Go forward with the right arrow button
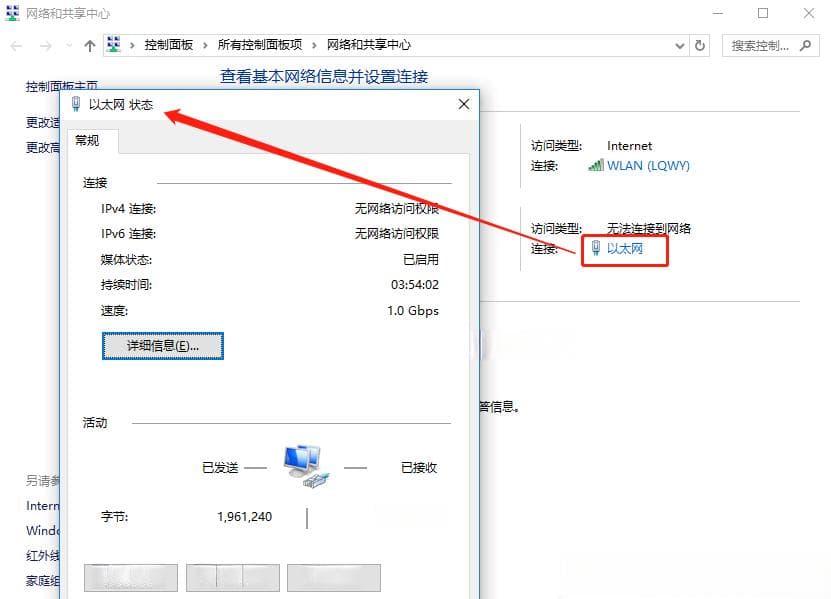Viewport: 831px width, 599px height. coord(46,46)
